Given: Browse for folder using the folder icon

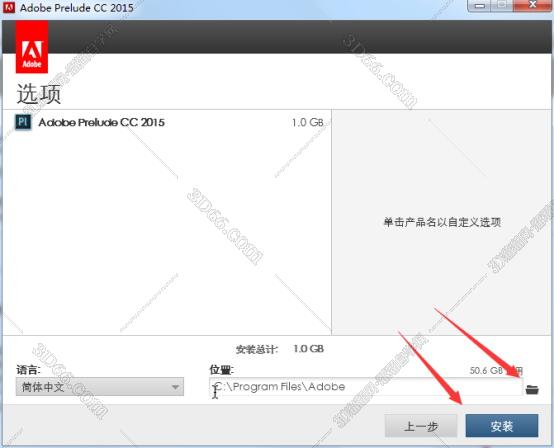Looking at the screenshot, I should 532,389.
